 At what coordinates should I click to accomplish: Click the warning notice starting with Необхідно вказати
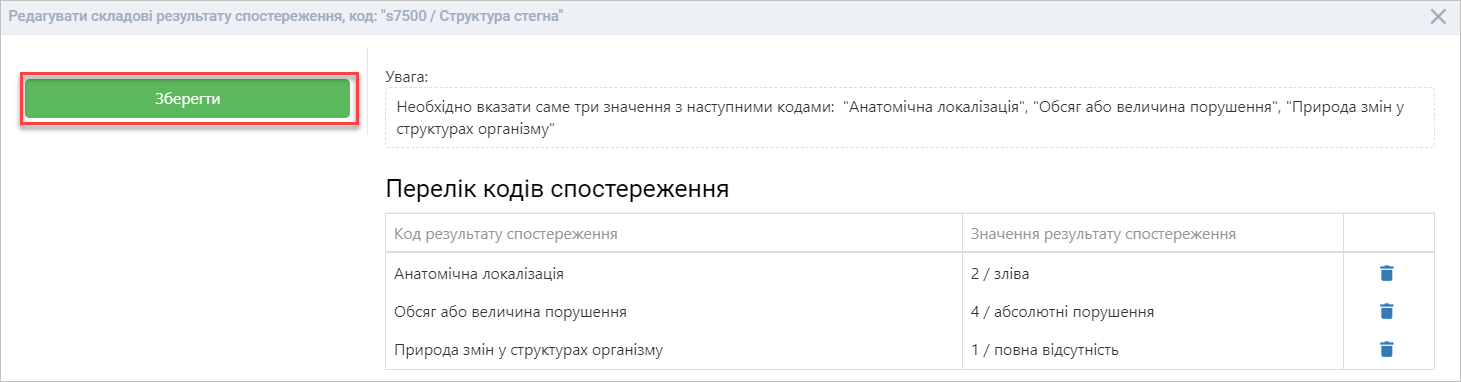[909, 117]
